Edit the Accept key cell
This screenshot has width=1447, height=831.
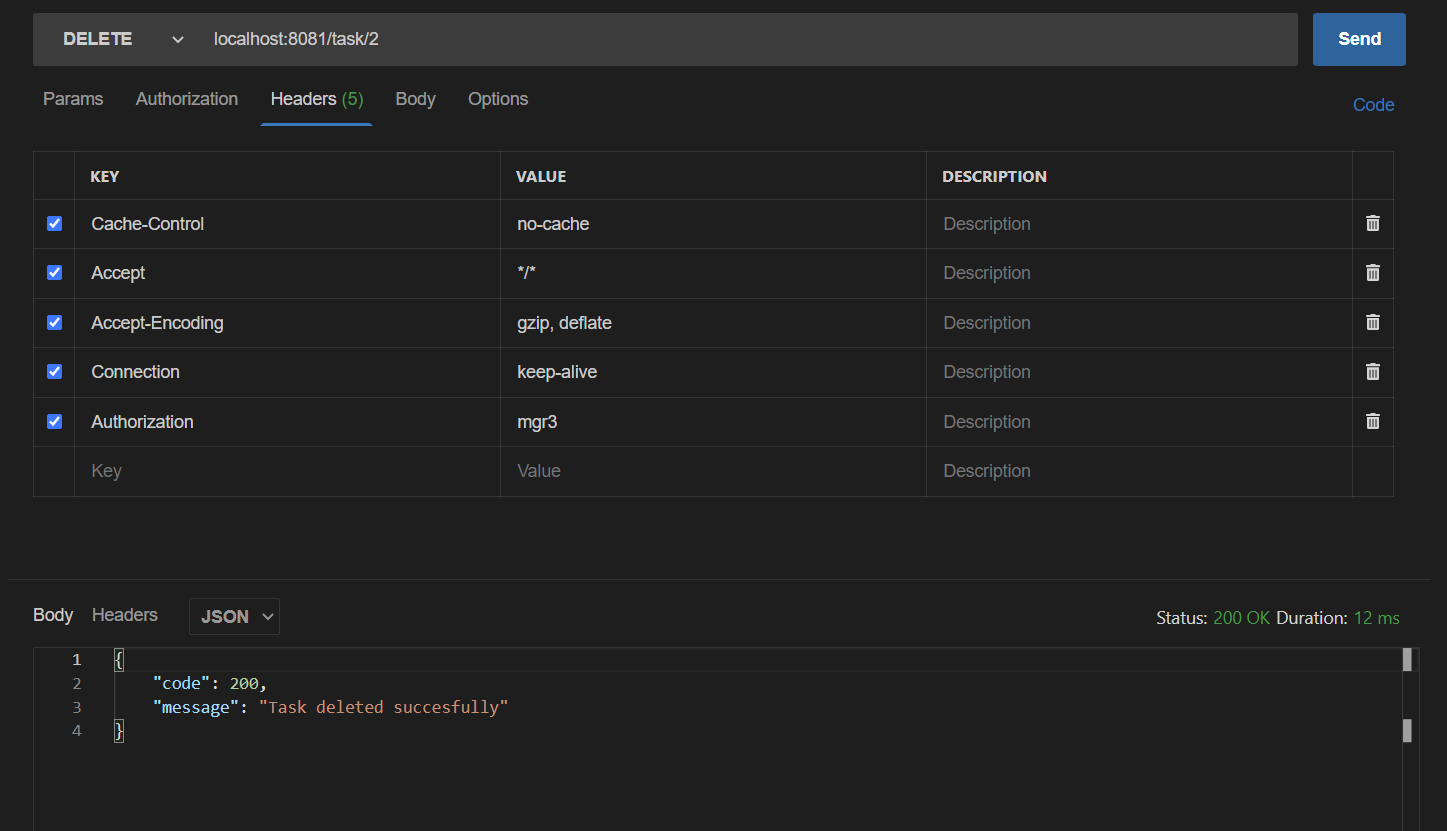pyautogui.click(x=288, y=273)
